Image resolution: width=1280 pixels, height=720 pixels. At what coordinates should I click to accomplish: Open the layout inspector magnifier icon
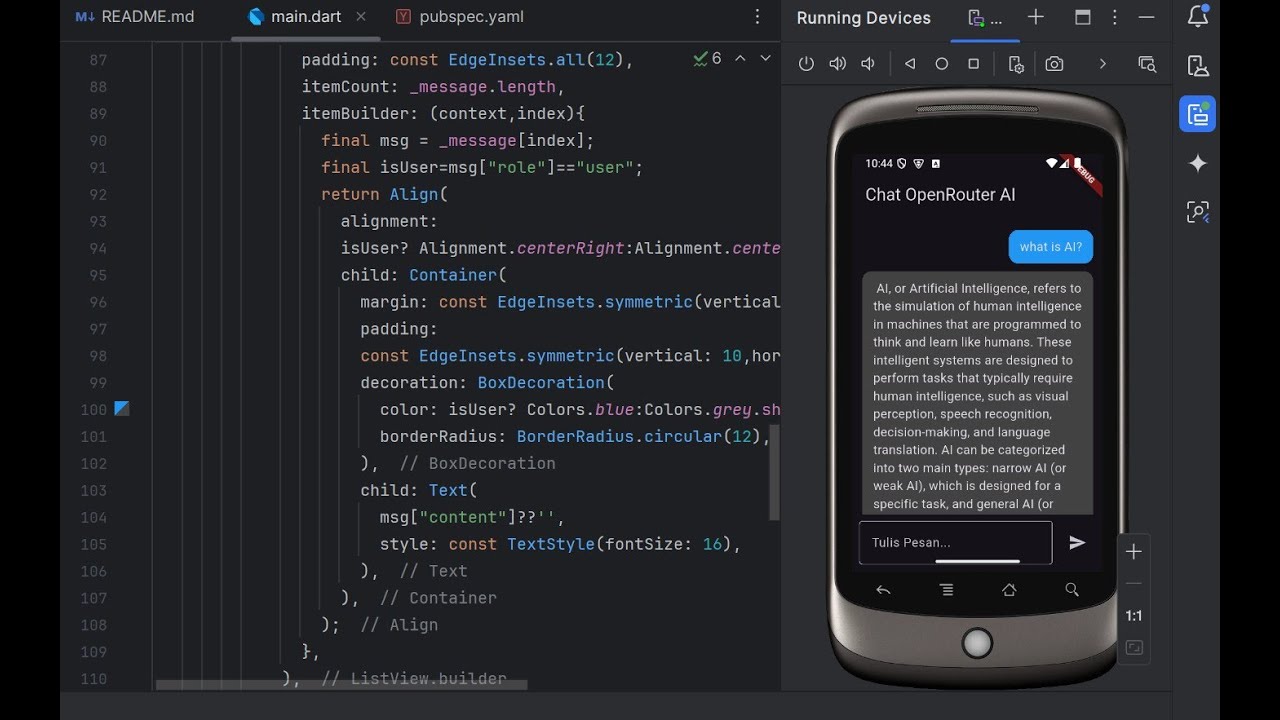point(1147,64)
